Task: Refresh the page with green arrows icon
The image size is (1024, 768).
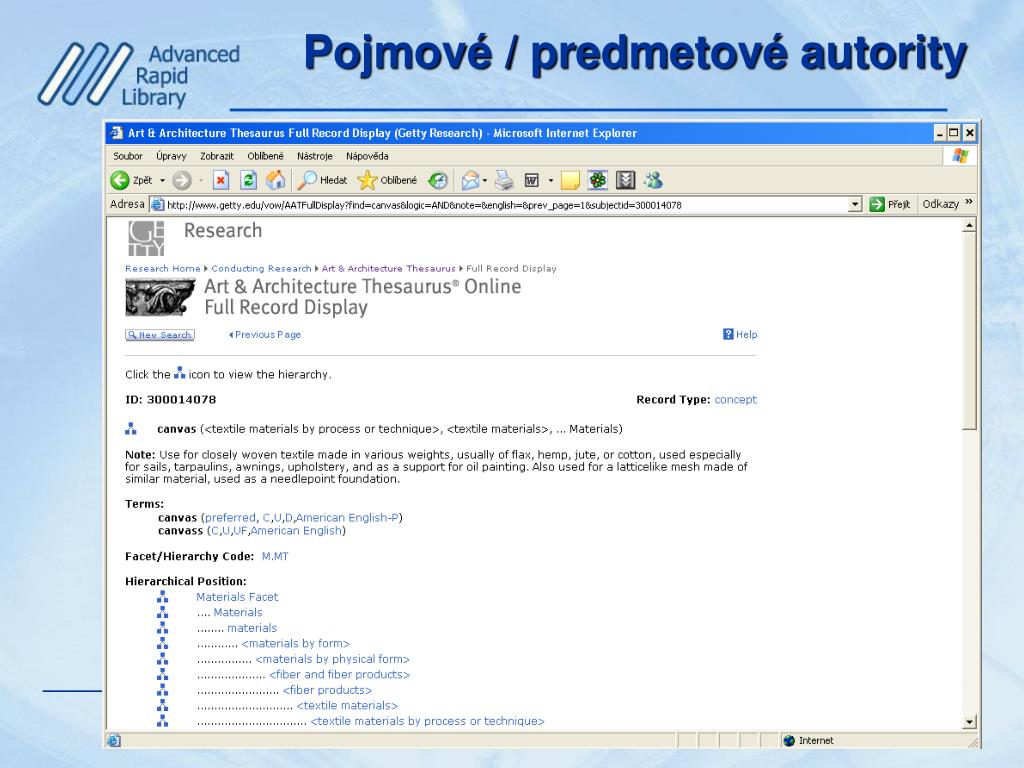Action: pos(248,180)
